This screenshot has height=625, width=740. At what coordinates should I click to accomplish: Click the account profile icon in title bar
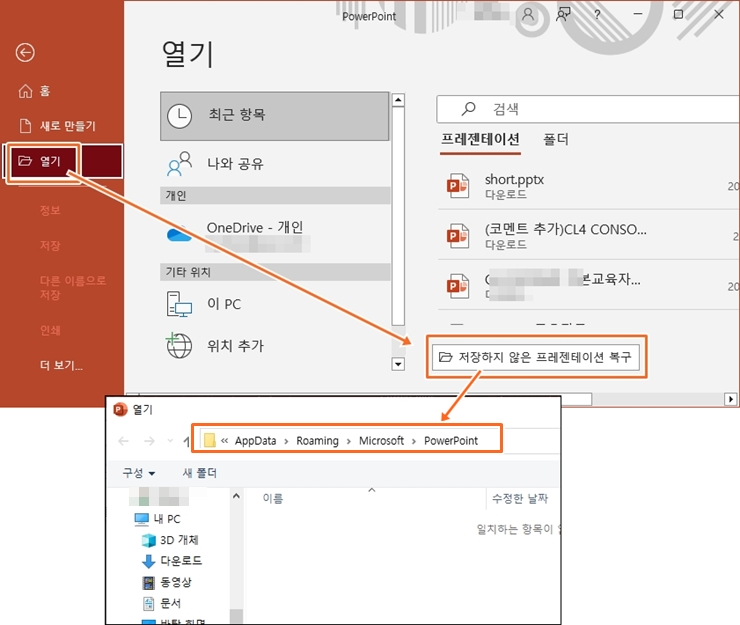[528, 15]
